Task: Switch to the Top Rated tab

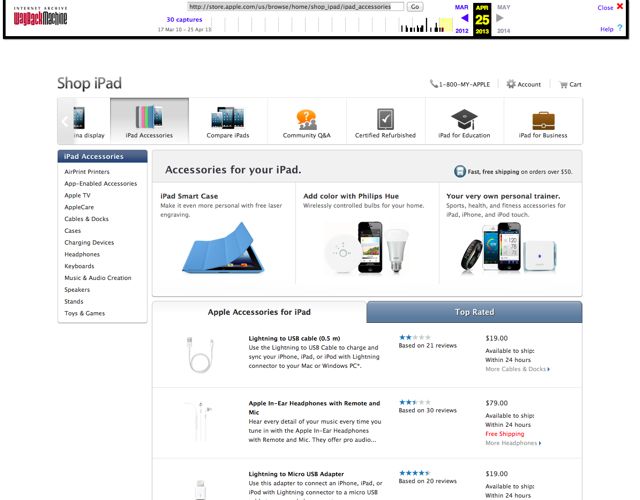Action: click(x=474, y=312)
